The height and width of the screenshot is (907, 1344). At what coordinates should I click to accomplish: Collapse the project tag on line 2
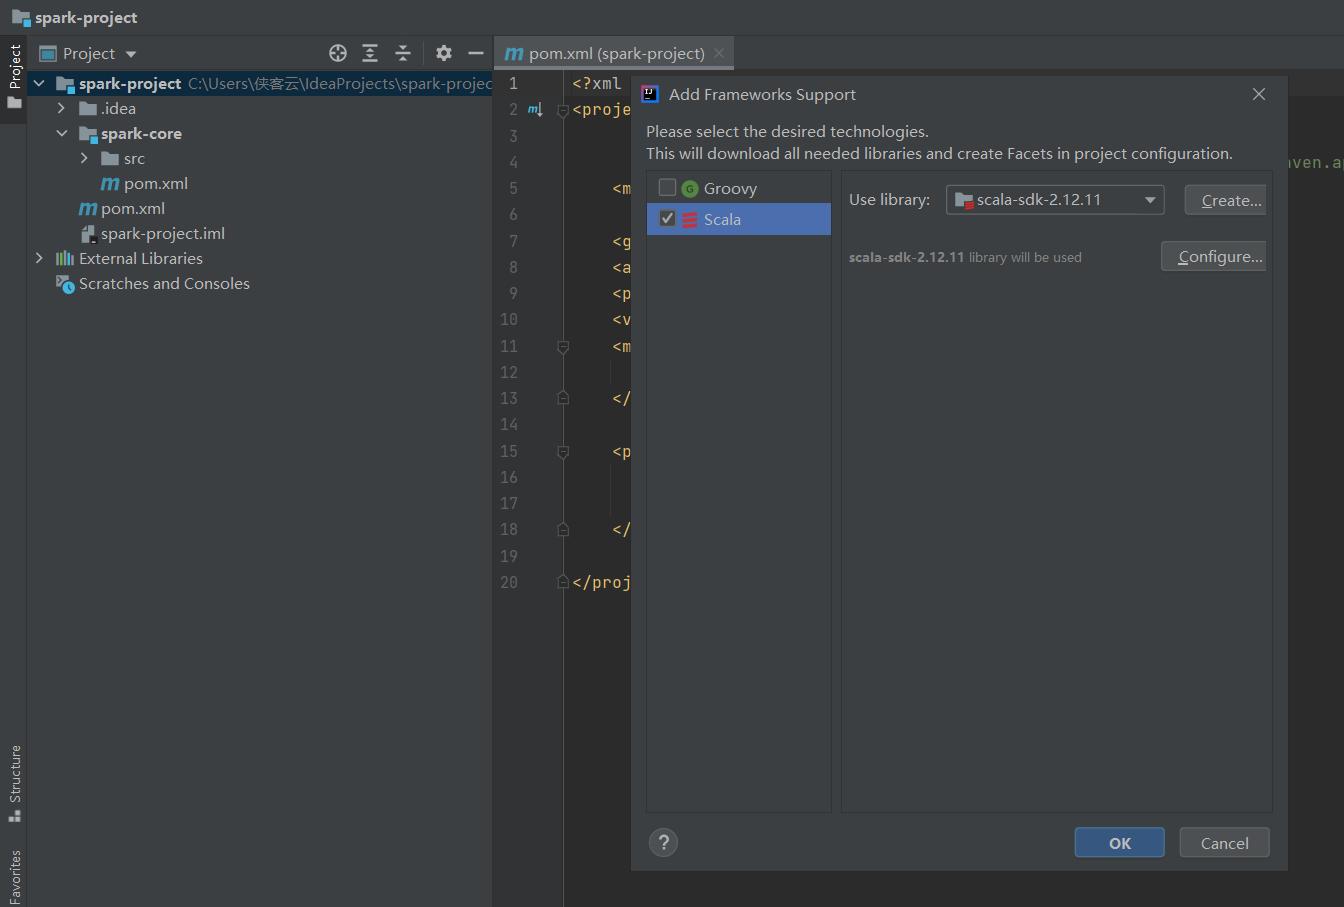point(563,110)
